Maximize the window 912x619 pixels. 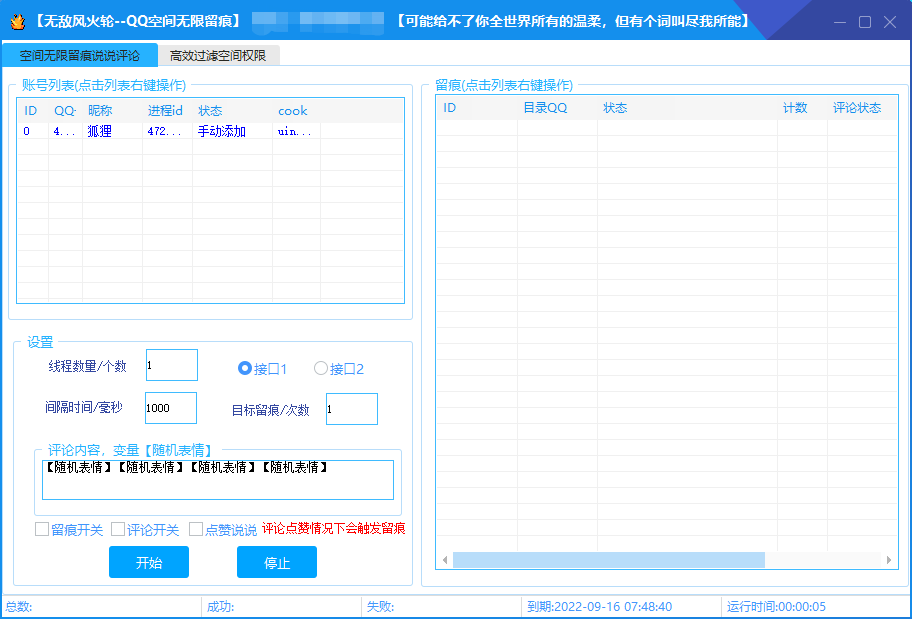pyautogui.click(x=865, y=22)
